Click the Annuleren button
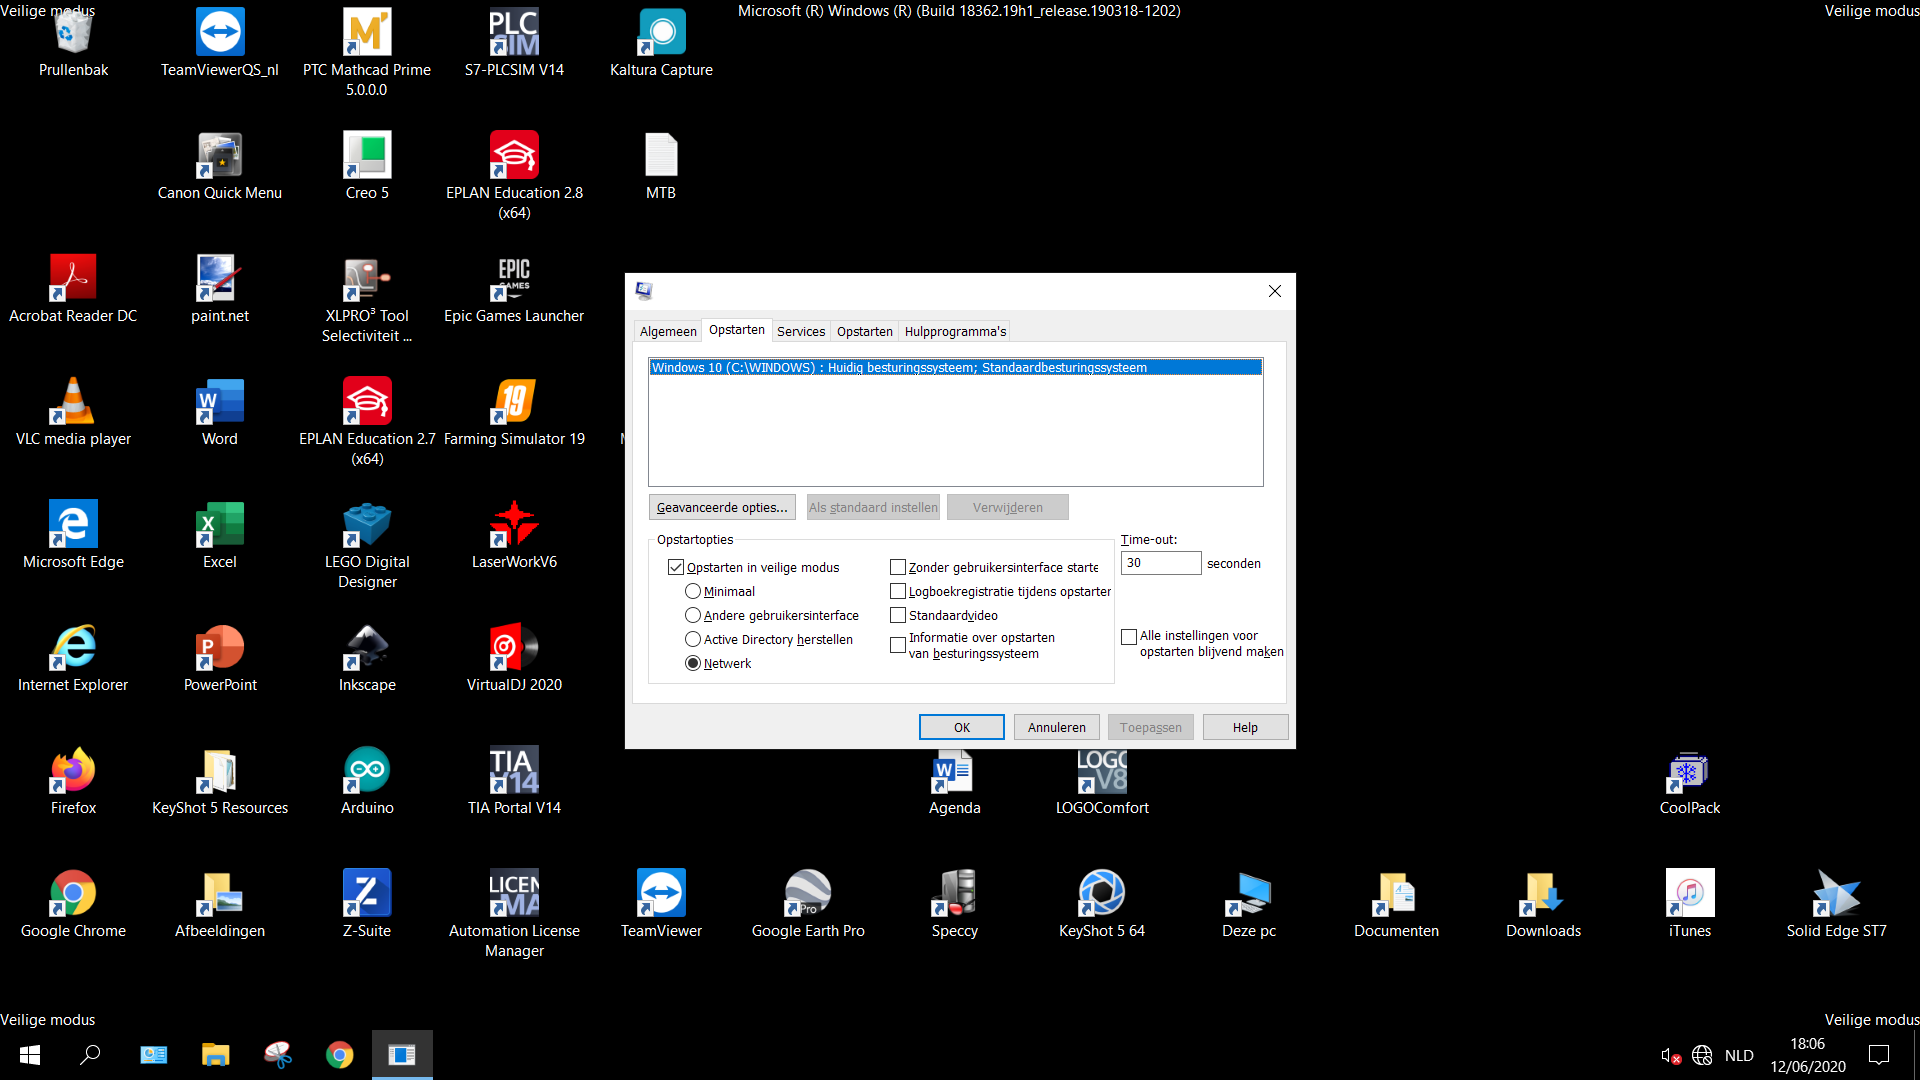 tap(1057, 727)
